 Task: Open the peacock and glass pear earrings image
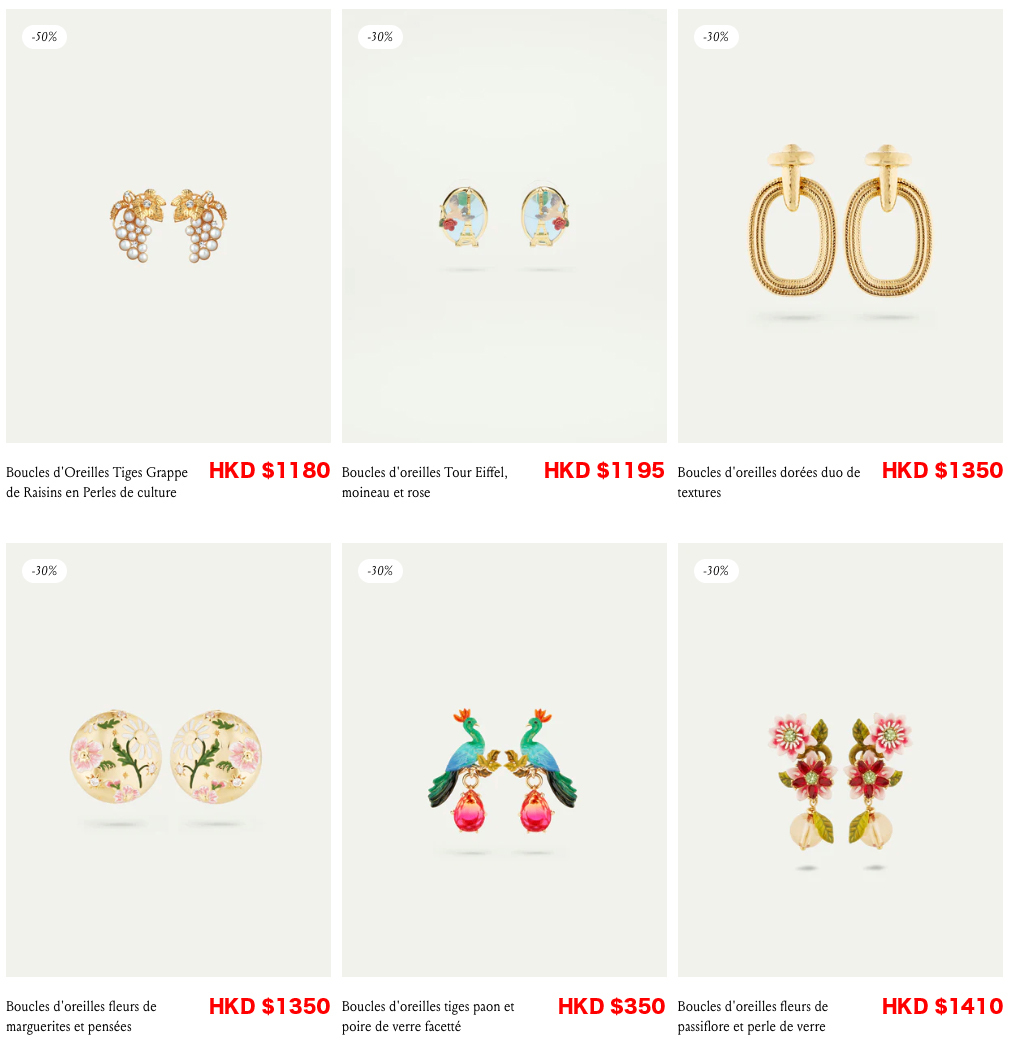(504, 759)
